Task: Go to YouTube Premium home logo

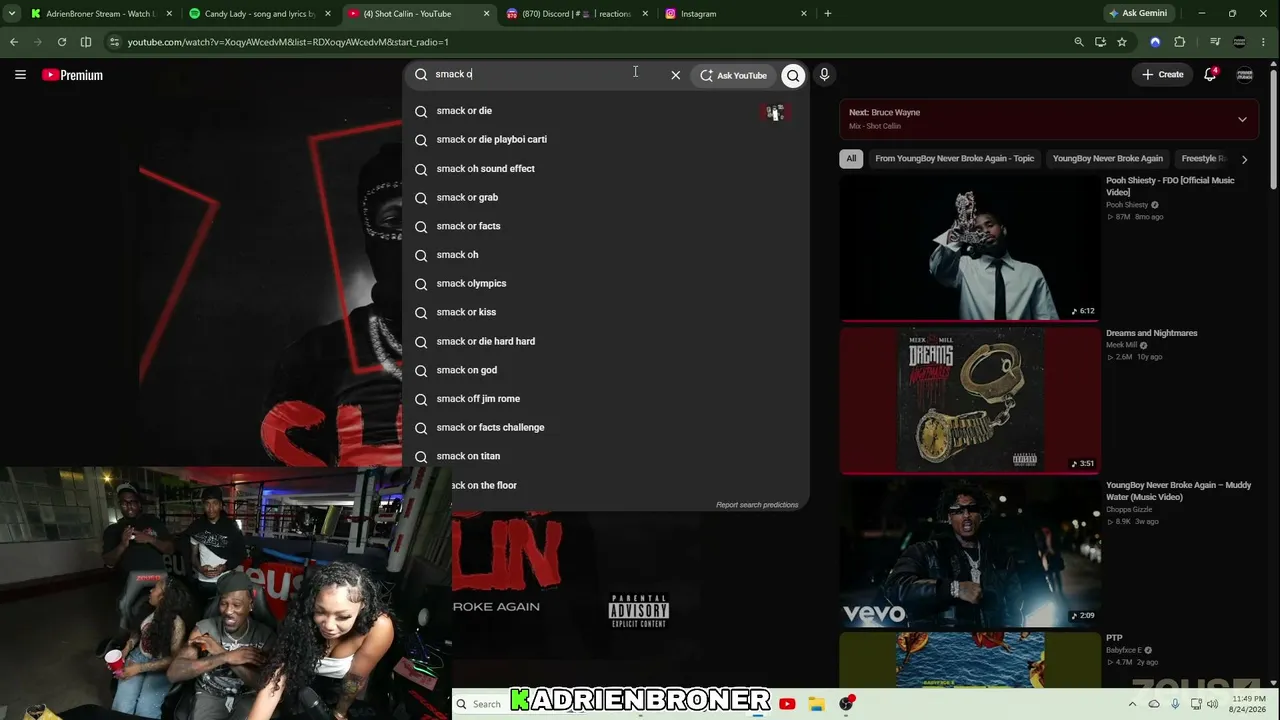Action: coord(73,75)
